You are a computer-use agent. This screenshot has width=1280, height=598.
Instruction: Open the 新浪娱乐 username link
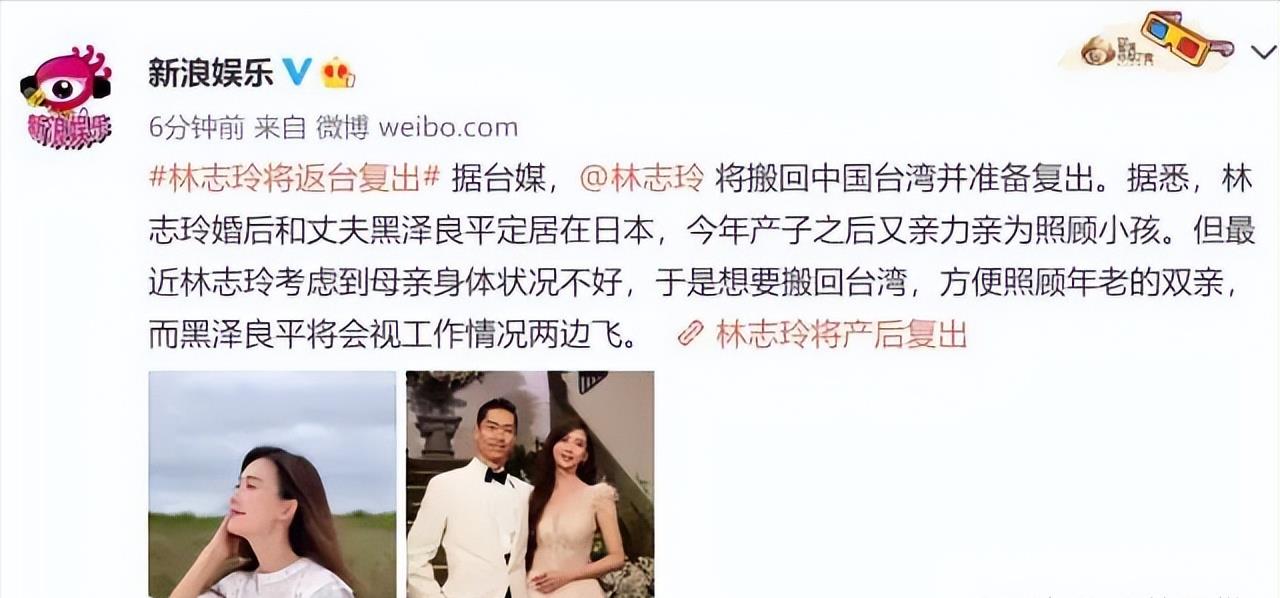pyautogui.click(x=211, y=72)
